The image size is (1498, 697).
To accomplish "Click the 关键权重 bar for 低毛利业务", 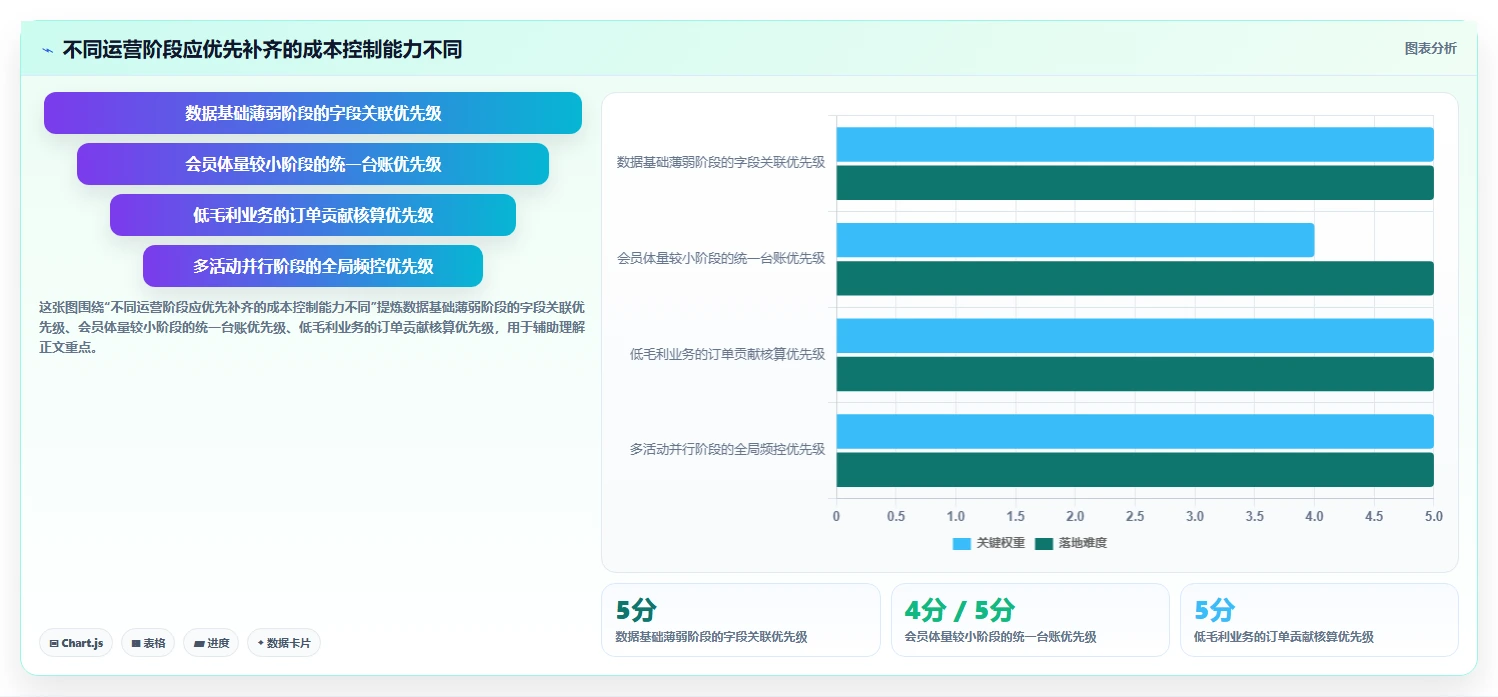I will (x=1135, y=336).
